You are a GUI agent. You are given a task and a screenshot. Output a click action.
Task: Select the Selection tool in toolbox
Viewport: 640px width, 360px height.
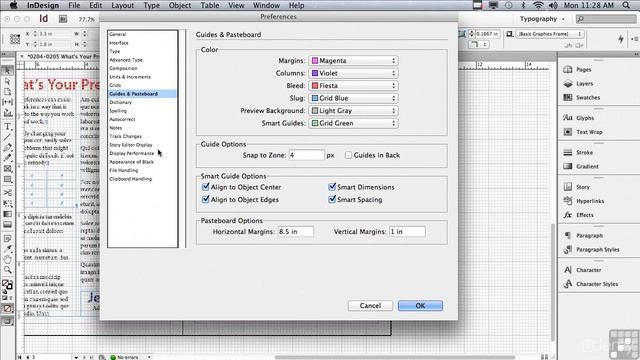(7, 71)
